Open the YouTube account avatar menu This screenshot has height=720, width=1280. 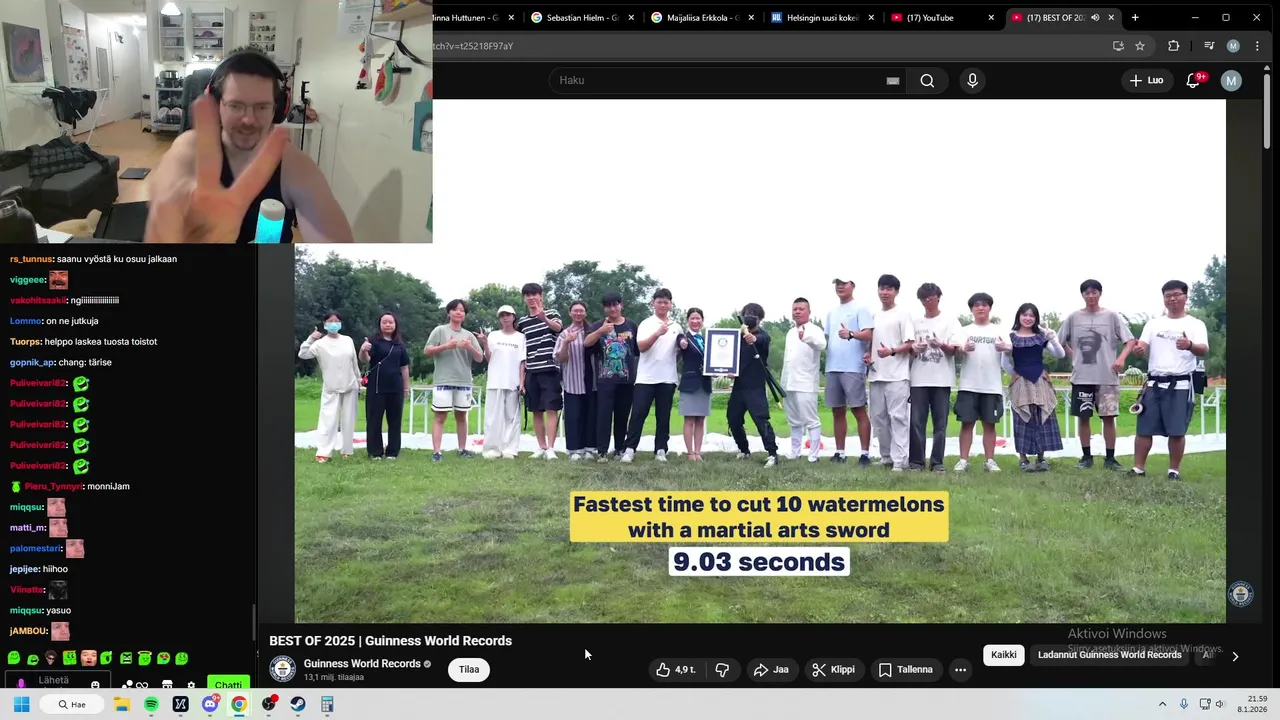pos(1231,80)
